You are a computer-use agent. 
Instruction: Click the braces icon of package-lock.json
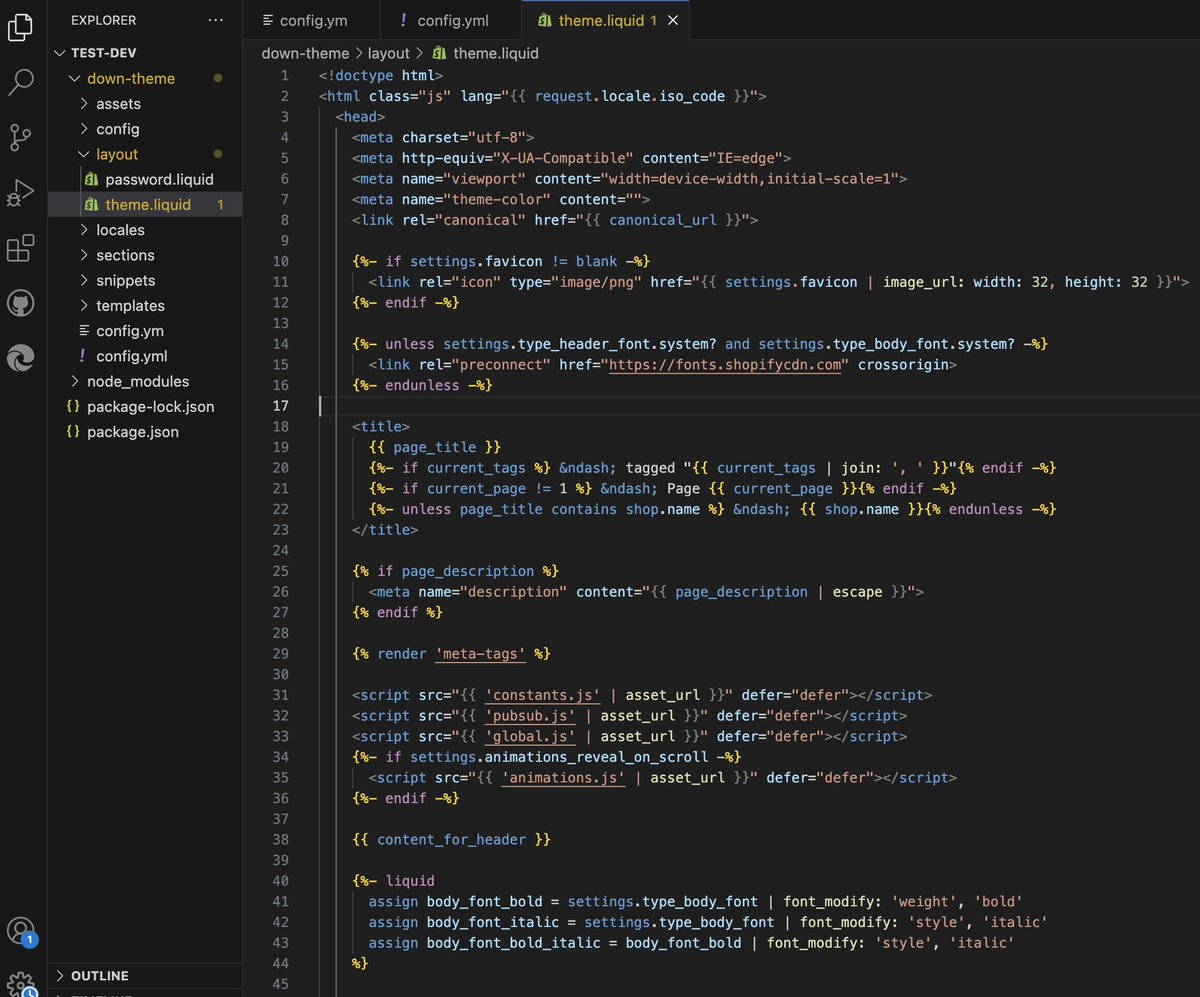[x=73, y=407]
